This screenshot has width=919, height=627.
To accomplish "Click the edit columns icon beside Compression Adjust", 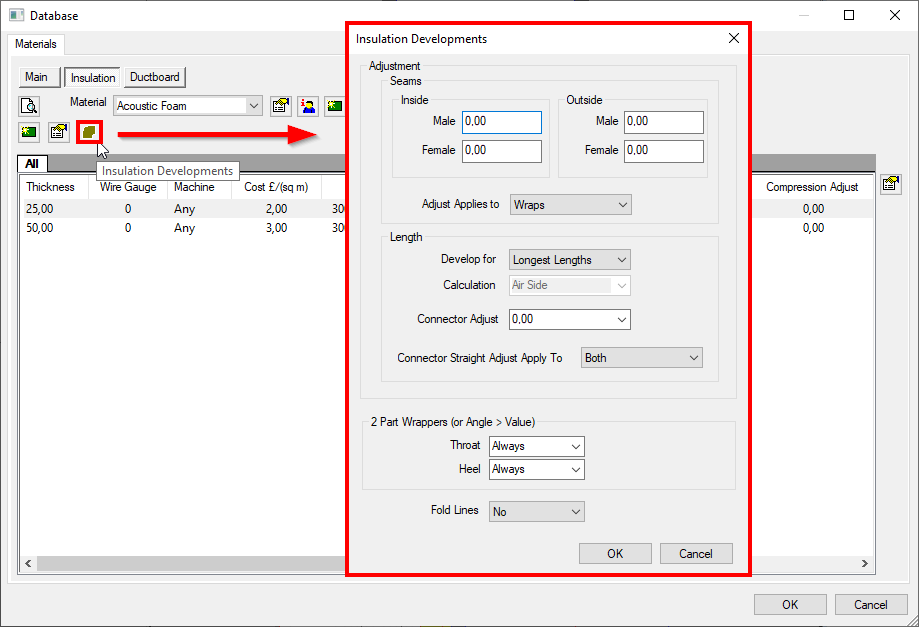I will [890, 184].
